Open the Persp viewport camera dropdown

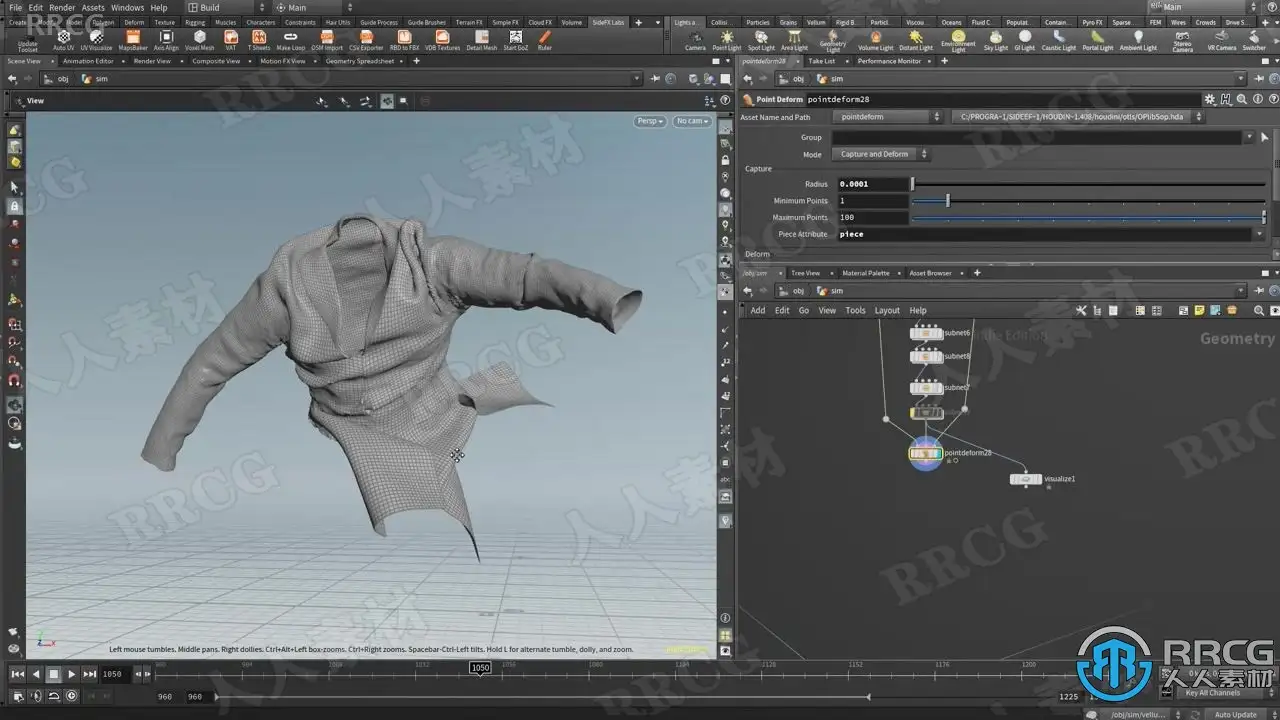pos(650,121)
